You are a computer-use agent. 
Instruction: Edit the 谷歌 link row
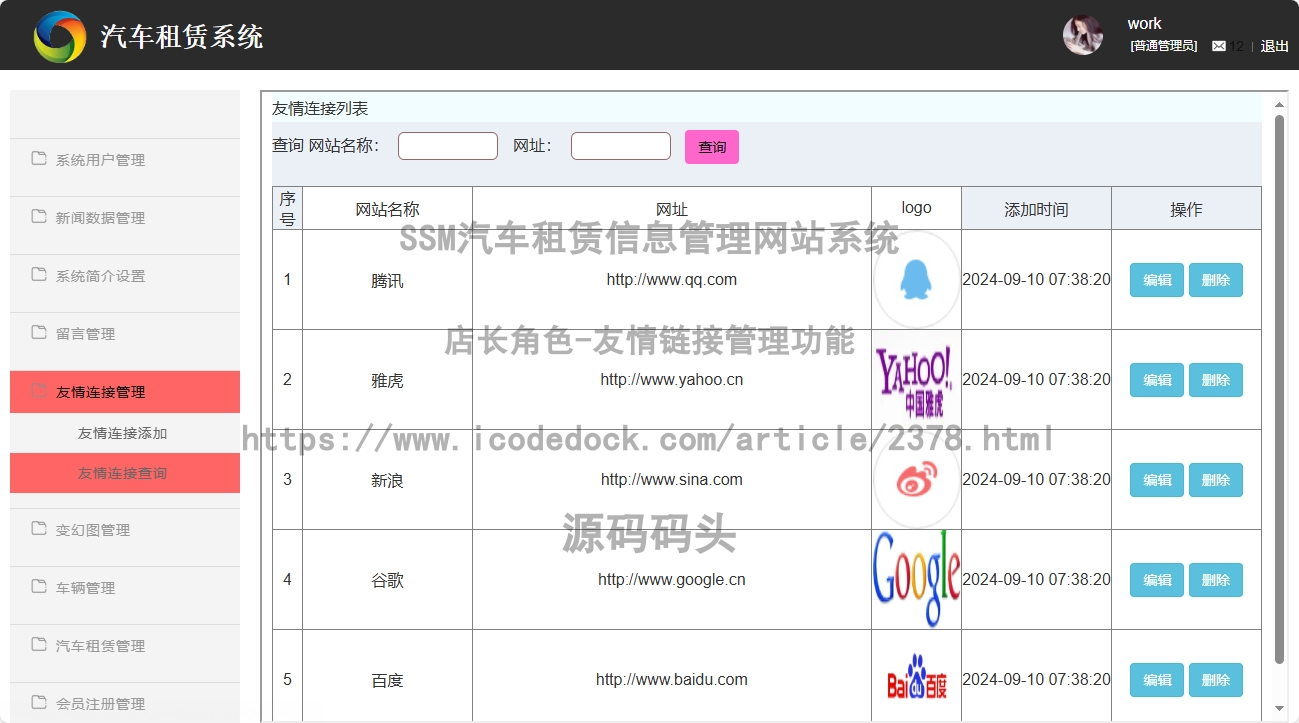1157,580
